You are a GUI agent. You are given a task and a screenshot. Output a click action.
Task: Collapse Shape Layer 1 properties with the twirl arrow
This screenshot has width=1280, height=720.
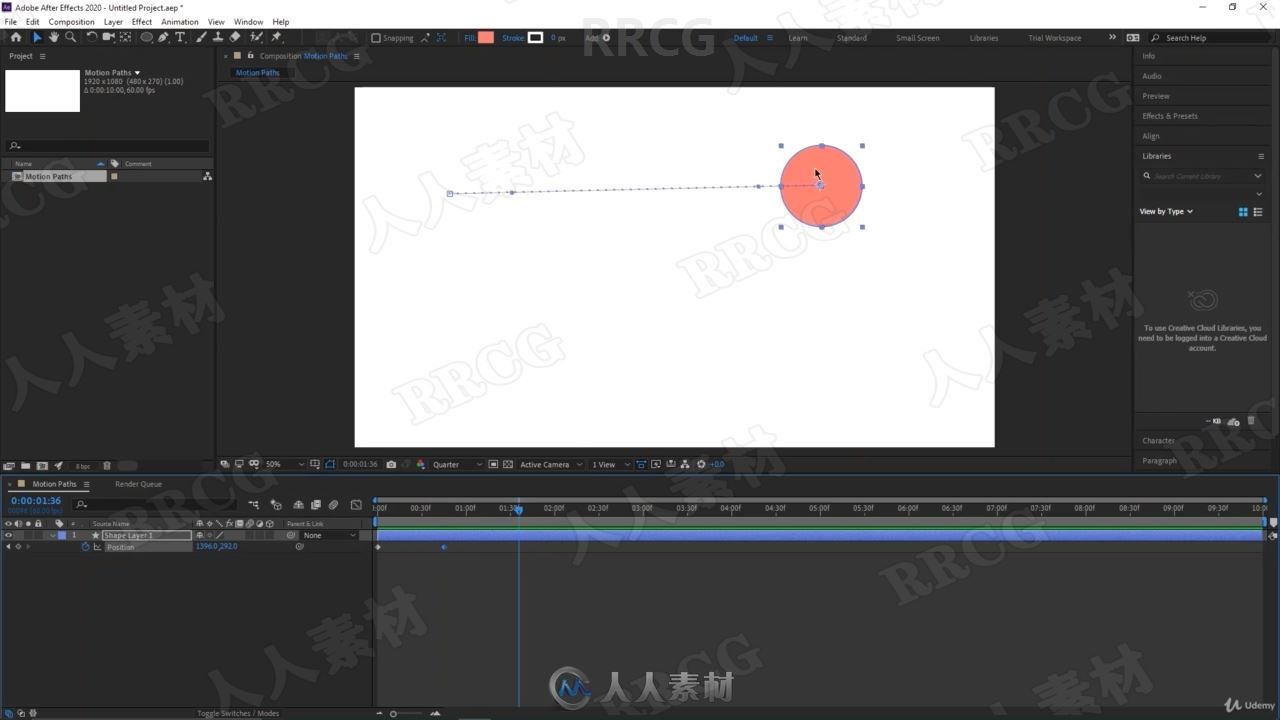(x=53, y=535)
